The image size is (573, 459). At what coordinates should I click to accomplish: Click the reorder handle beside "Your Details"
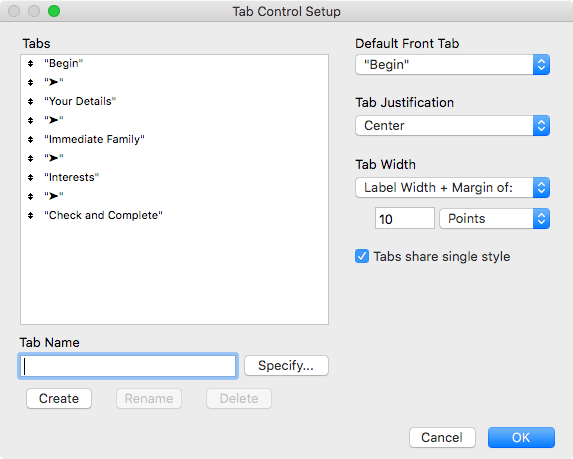(x=30, y=102)
